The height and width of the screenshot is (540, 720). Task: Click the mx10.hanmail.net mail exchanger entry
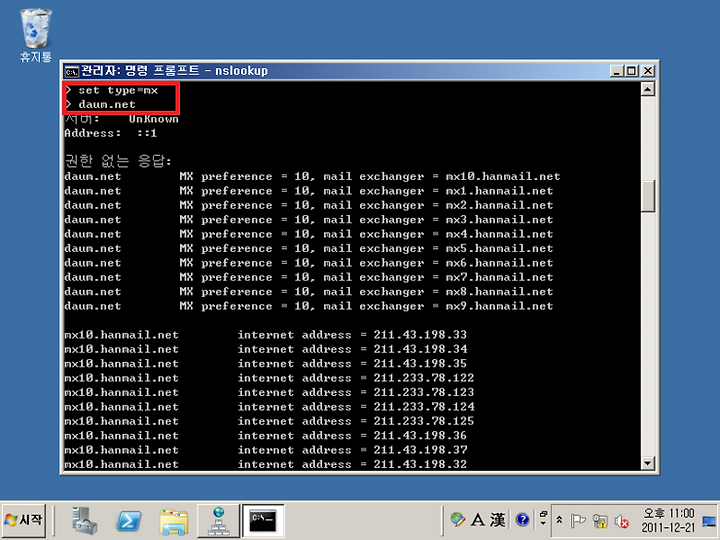click(503, 177)
